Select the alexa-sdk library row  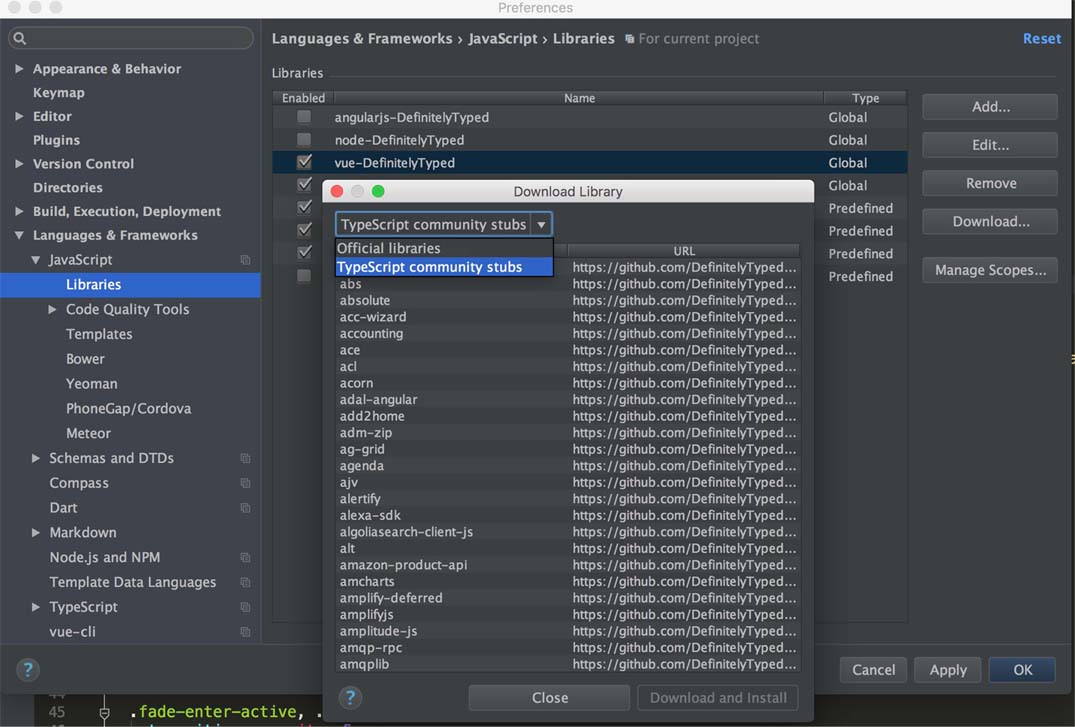[567, 515]
